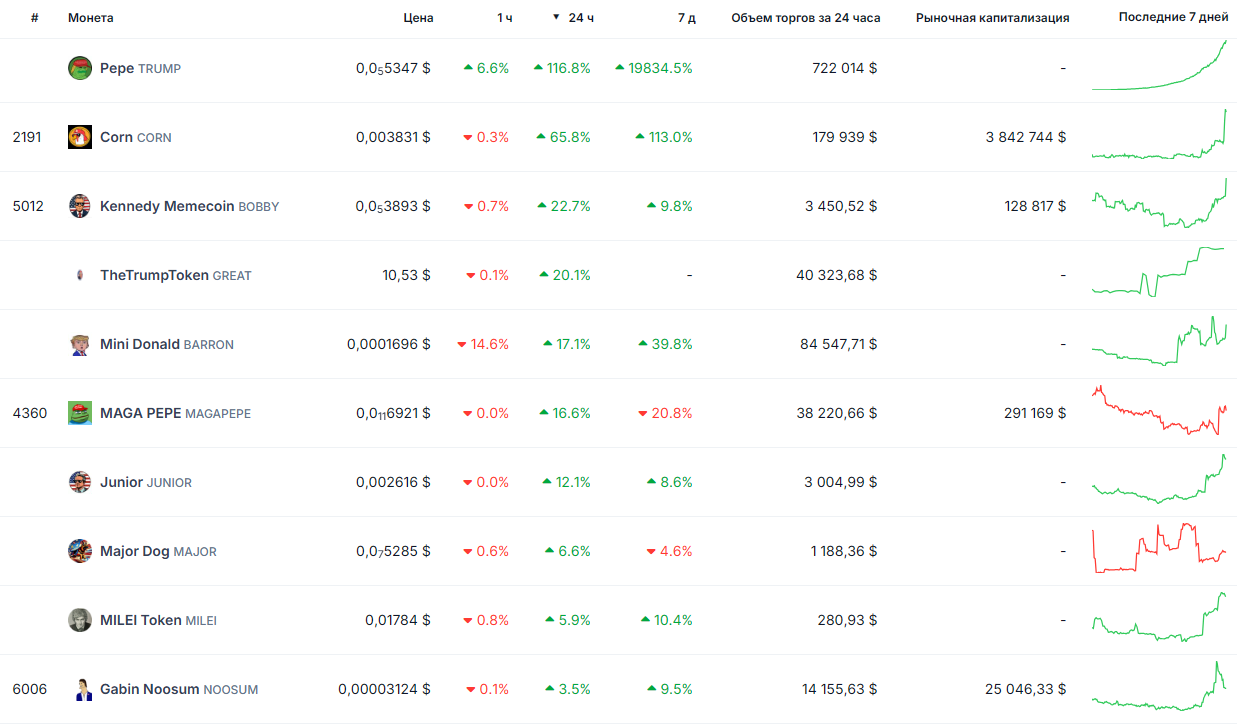This screenshot has height=725, width=1243.
Task: Click rank number 2191
Action: click(27, 137)
